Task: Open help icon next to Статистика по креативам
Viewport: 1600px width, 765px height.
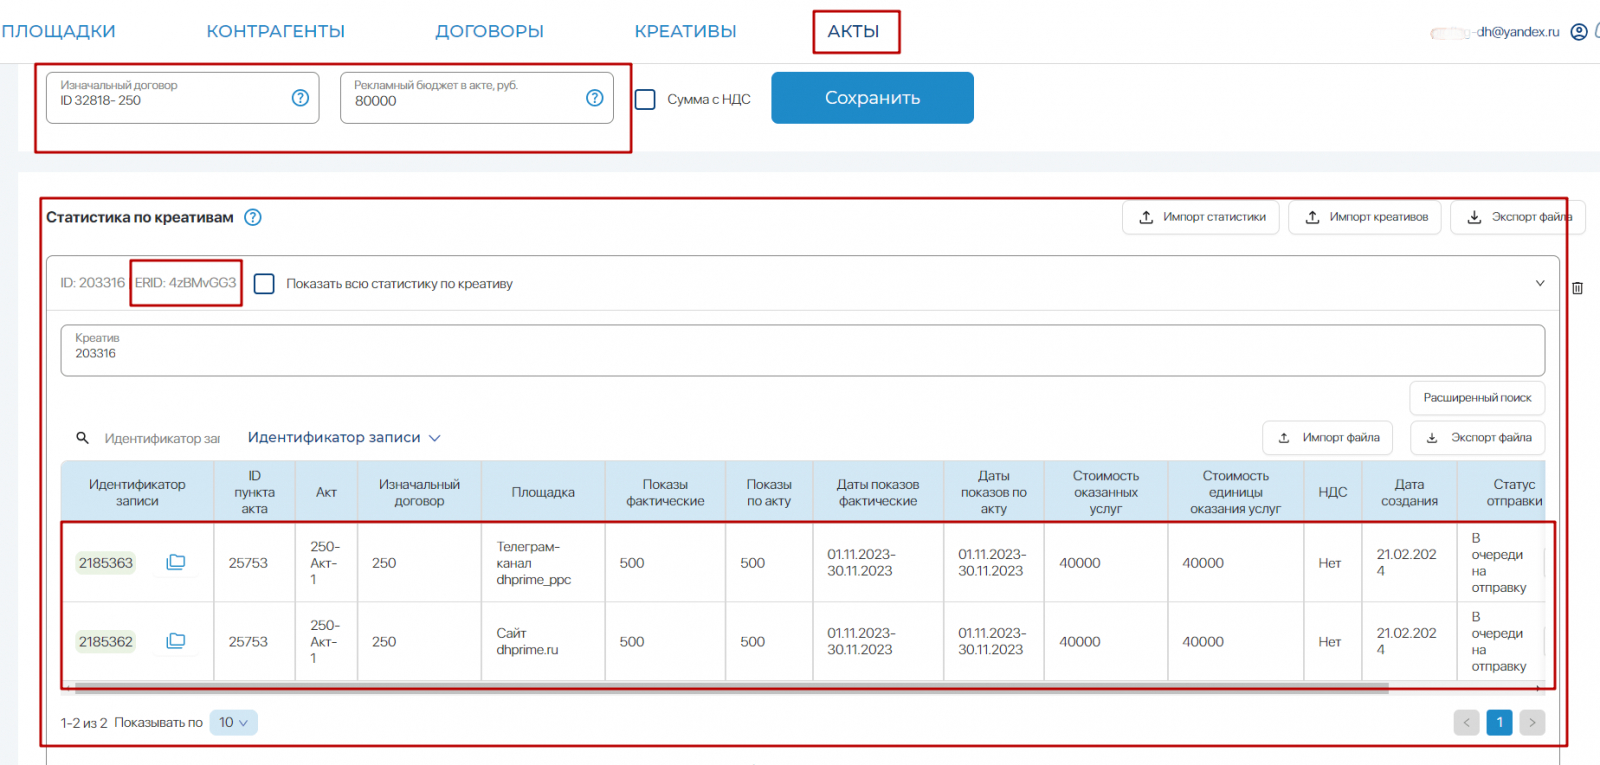Action: [253, 217]
